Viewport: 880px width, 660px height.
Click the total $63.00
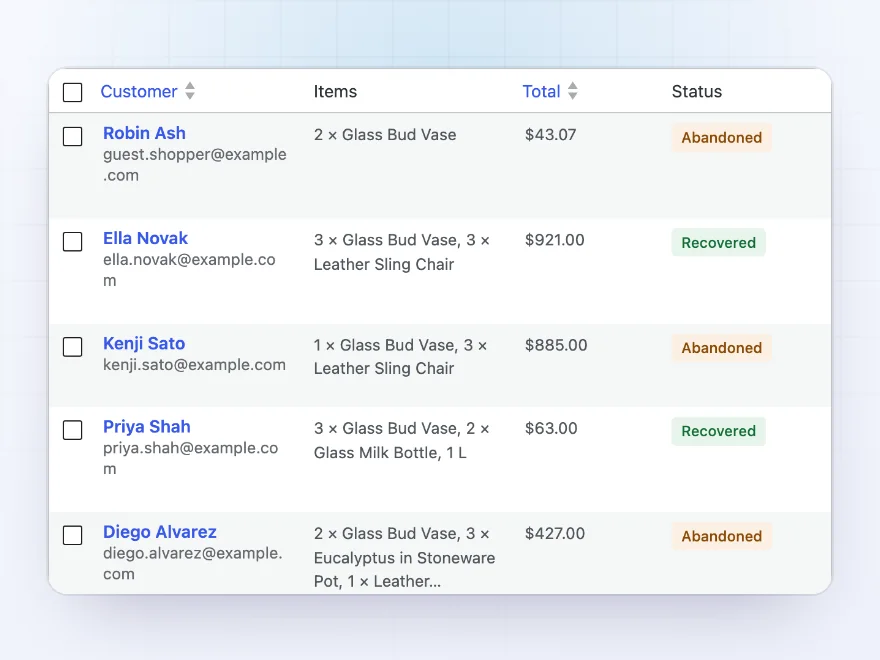tap(551, 428)
